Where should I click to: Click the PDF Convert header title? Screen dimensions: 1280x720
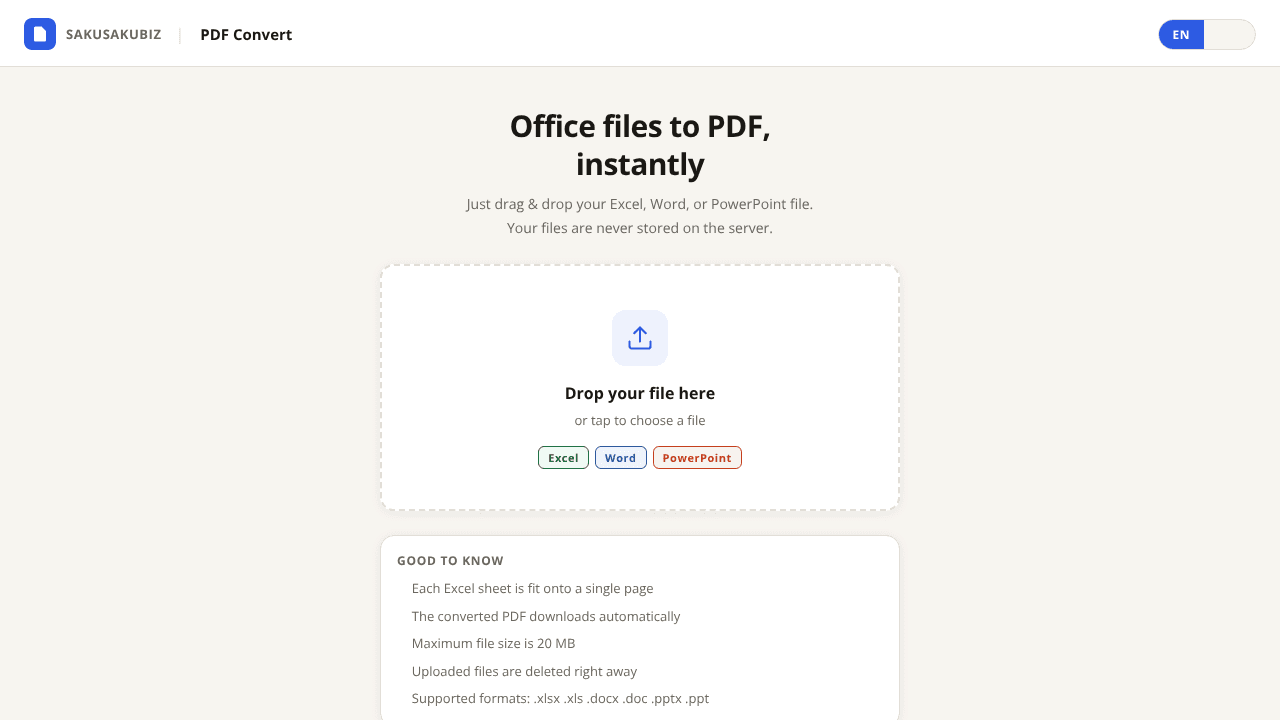point(246,34)
